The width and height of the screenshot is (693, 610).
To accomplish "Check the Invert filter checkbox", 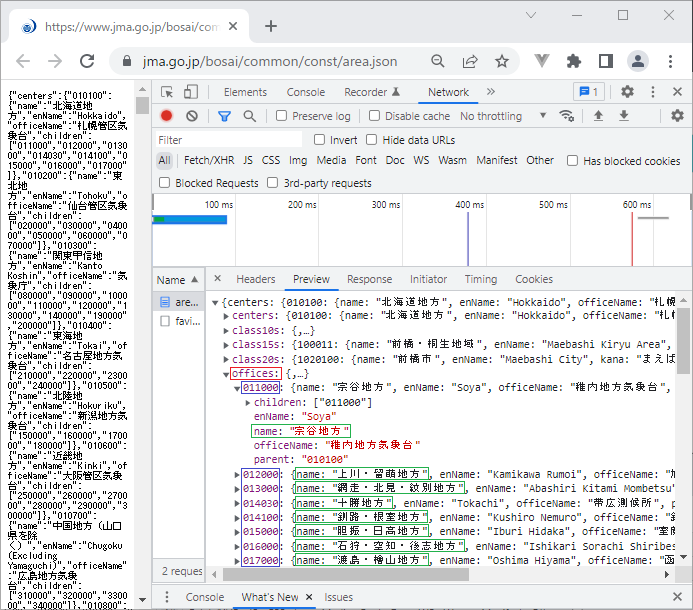I will click(x=319, y=140).
